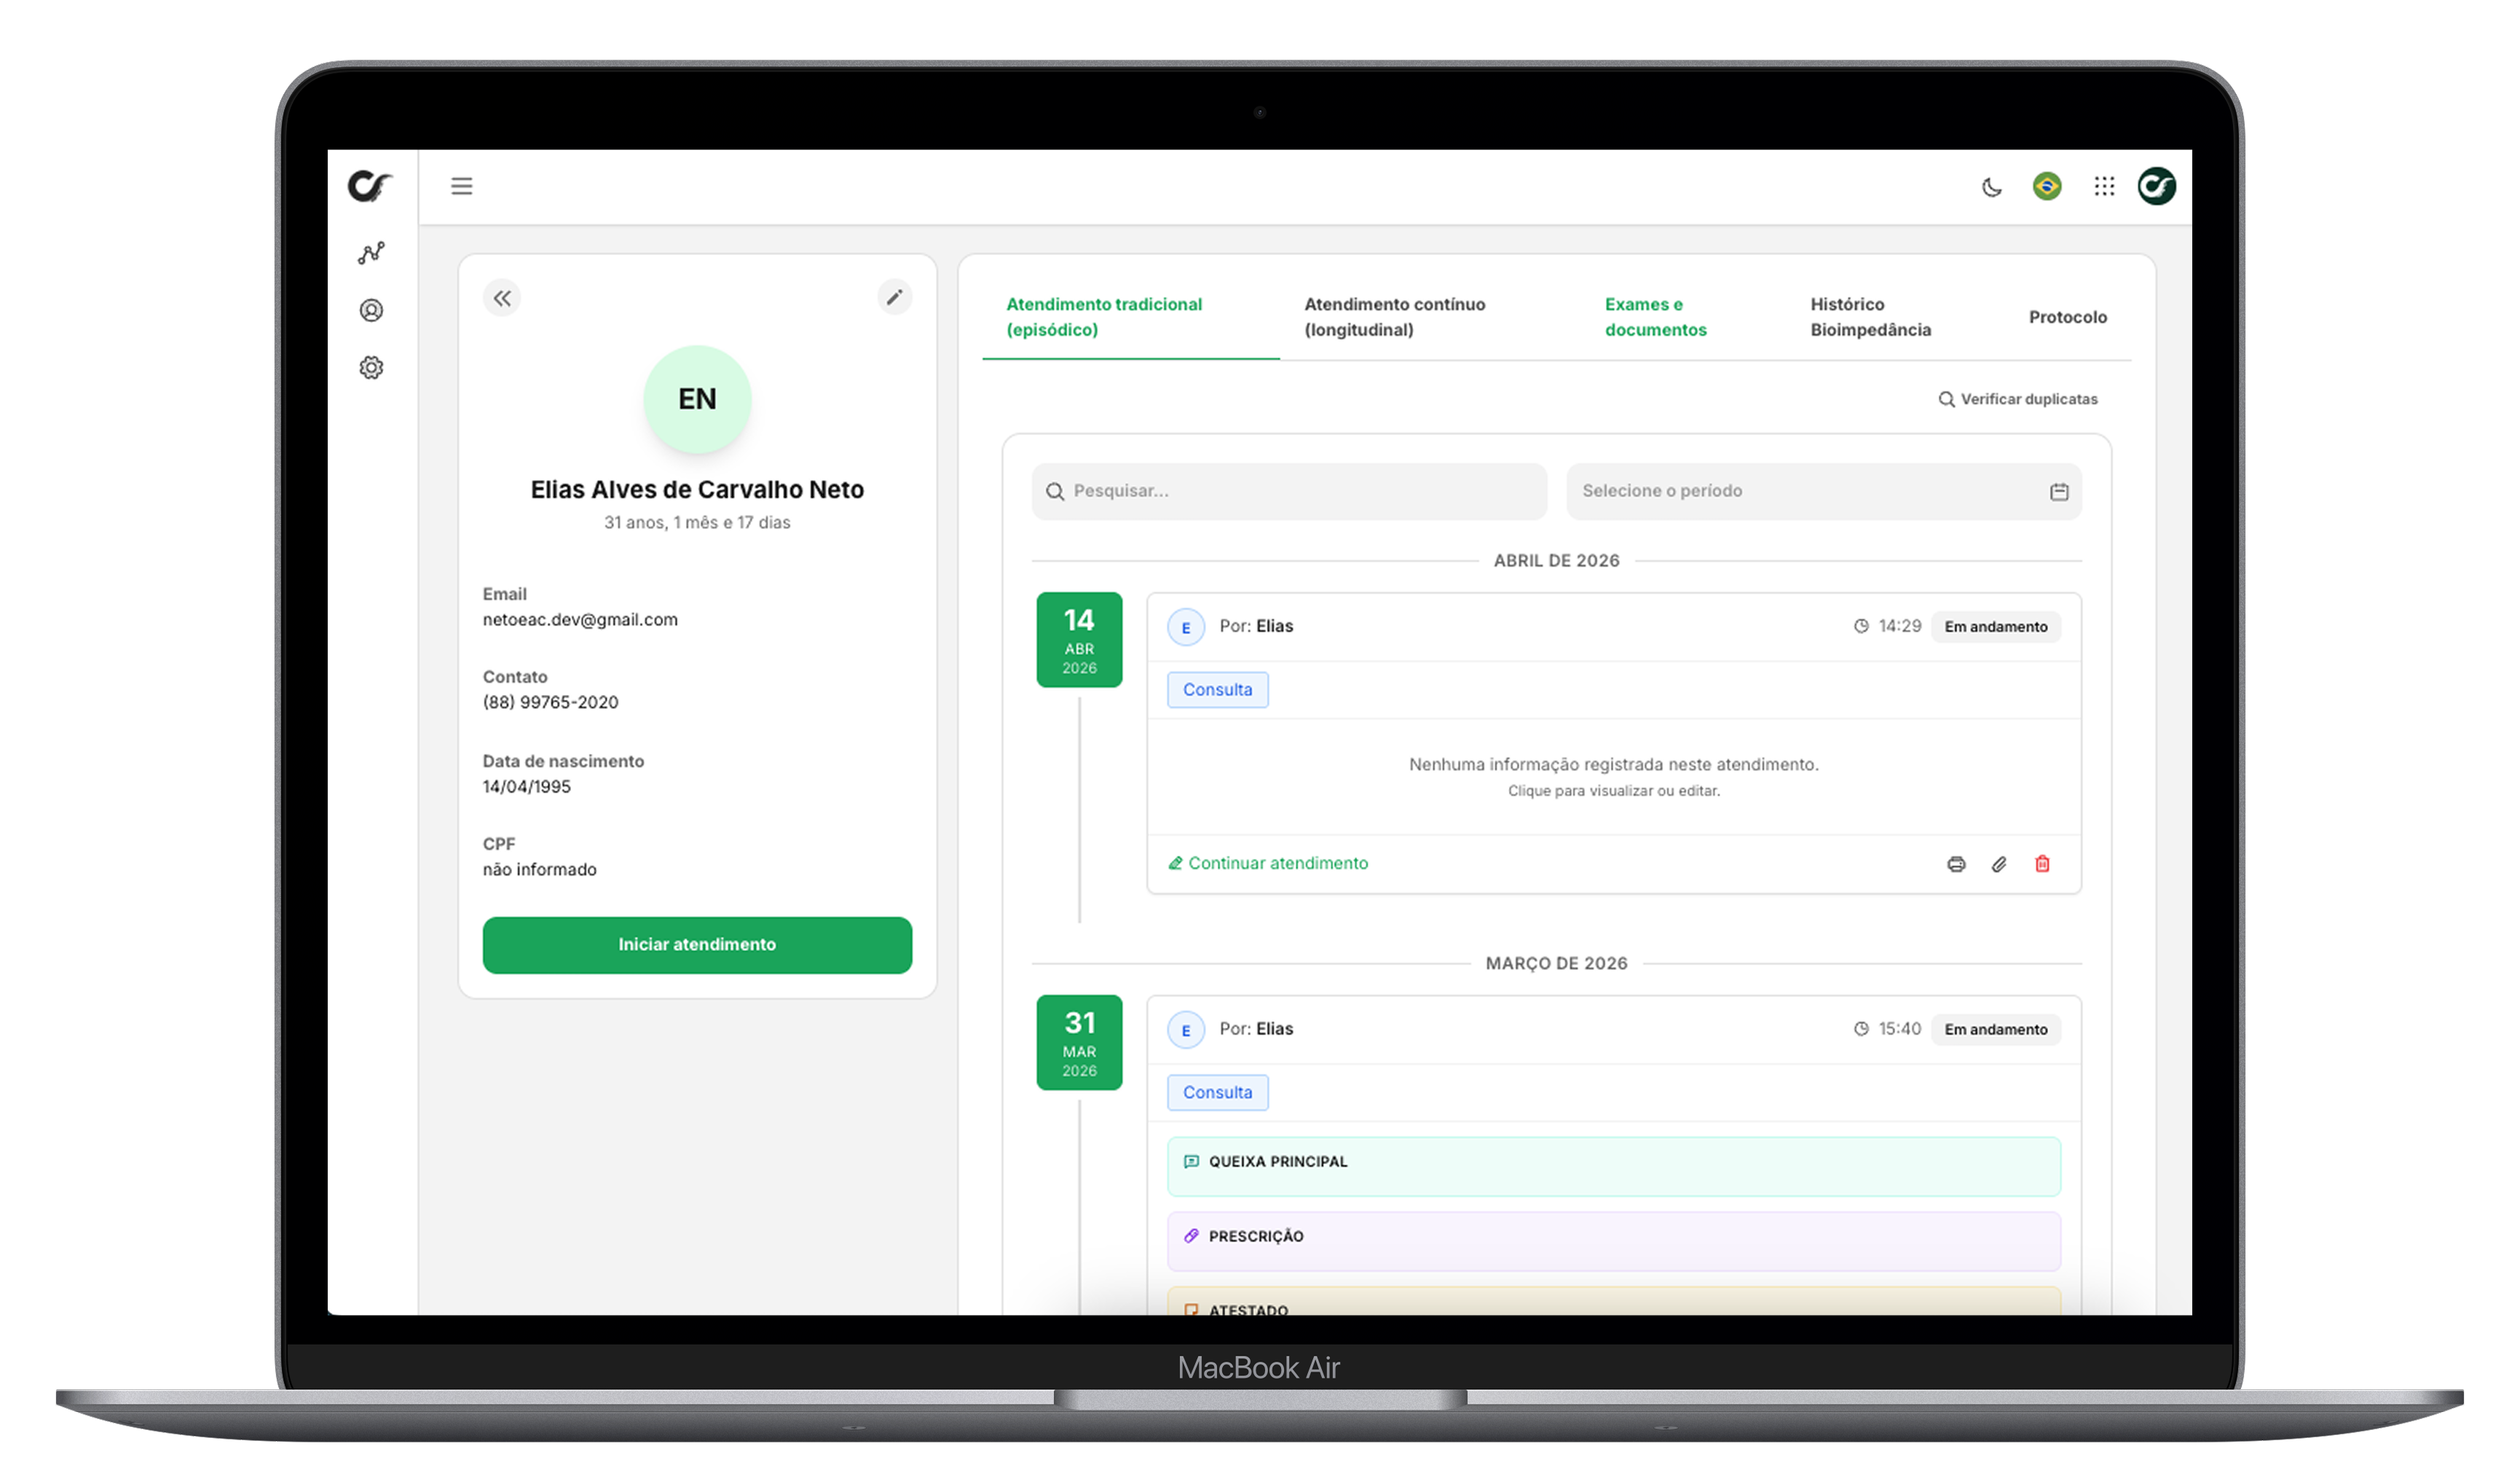Open the apps grid launcher
This screenshot has width=2520, height=1465.
2104,186
